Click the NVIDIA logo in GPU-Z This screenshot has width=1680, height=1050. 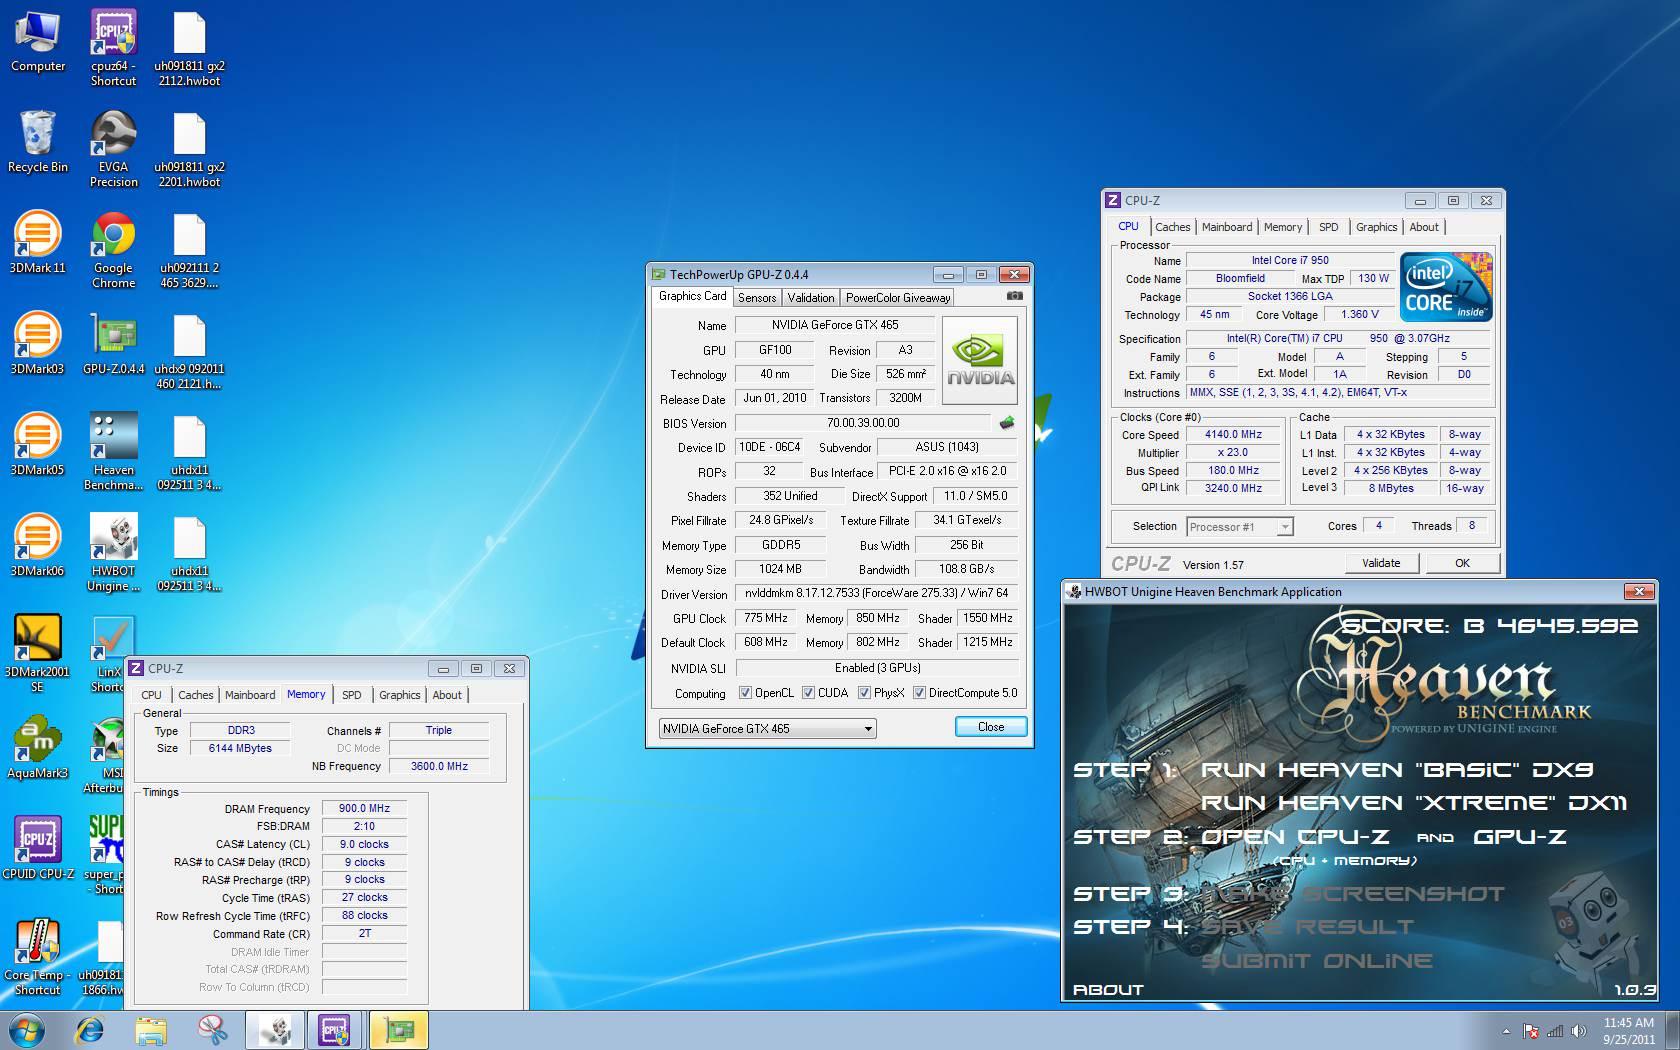pyautogui.click(x=980, y=360)
